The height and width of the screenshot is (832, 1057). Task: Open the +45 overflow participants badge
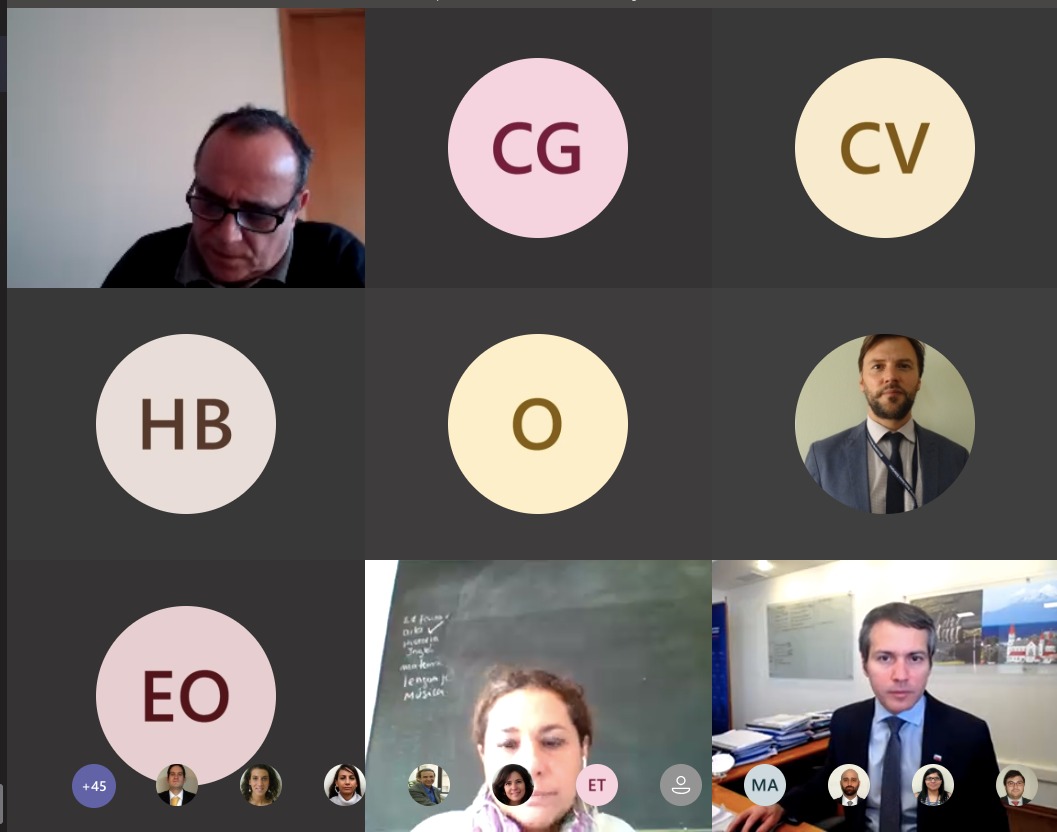pyautogui.click(x=94, y=785)
